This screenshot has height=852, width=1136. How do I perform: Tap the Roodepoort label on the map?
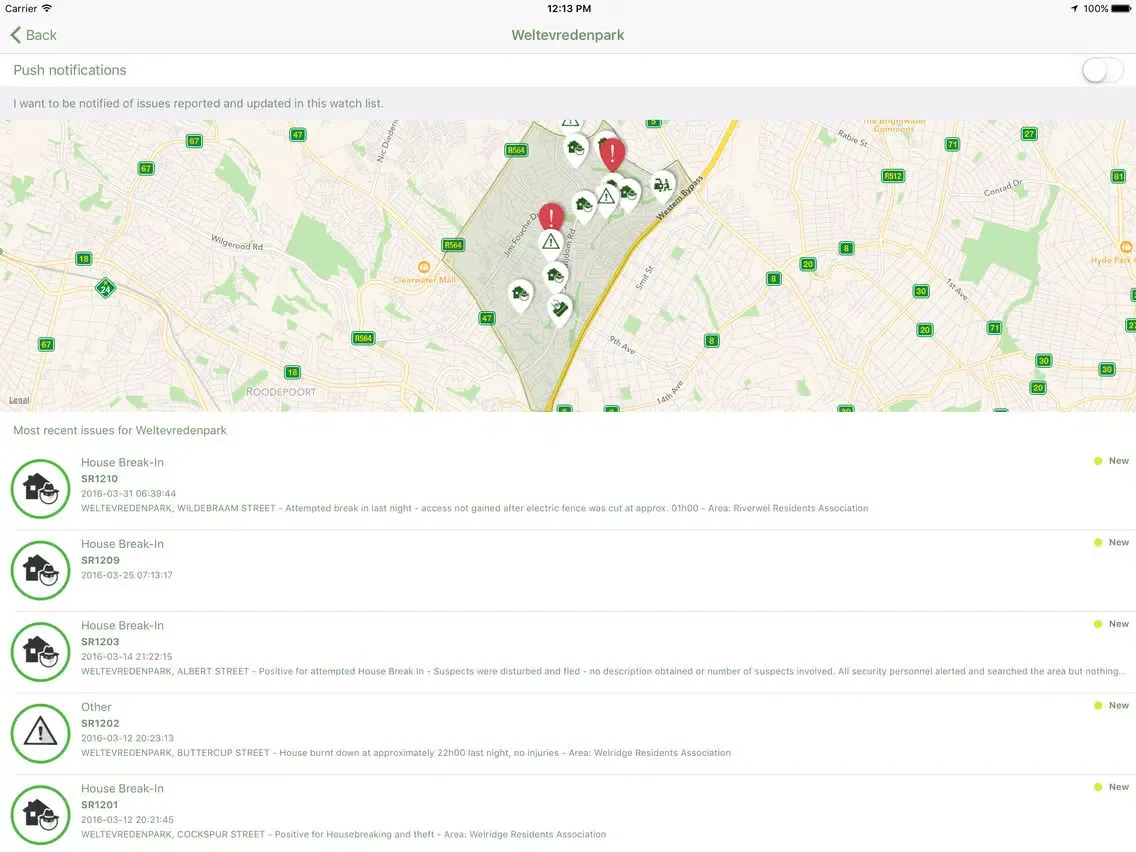281,392
